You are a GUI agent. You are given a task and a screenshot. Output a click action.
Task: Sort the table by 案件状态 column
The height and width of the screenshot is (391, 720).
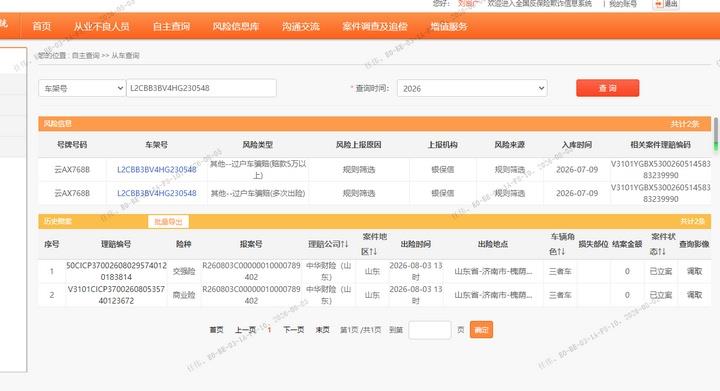click(x=663, y=244)
